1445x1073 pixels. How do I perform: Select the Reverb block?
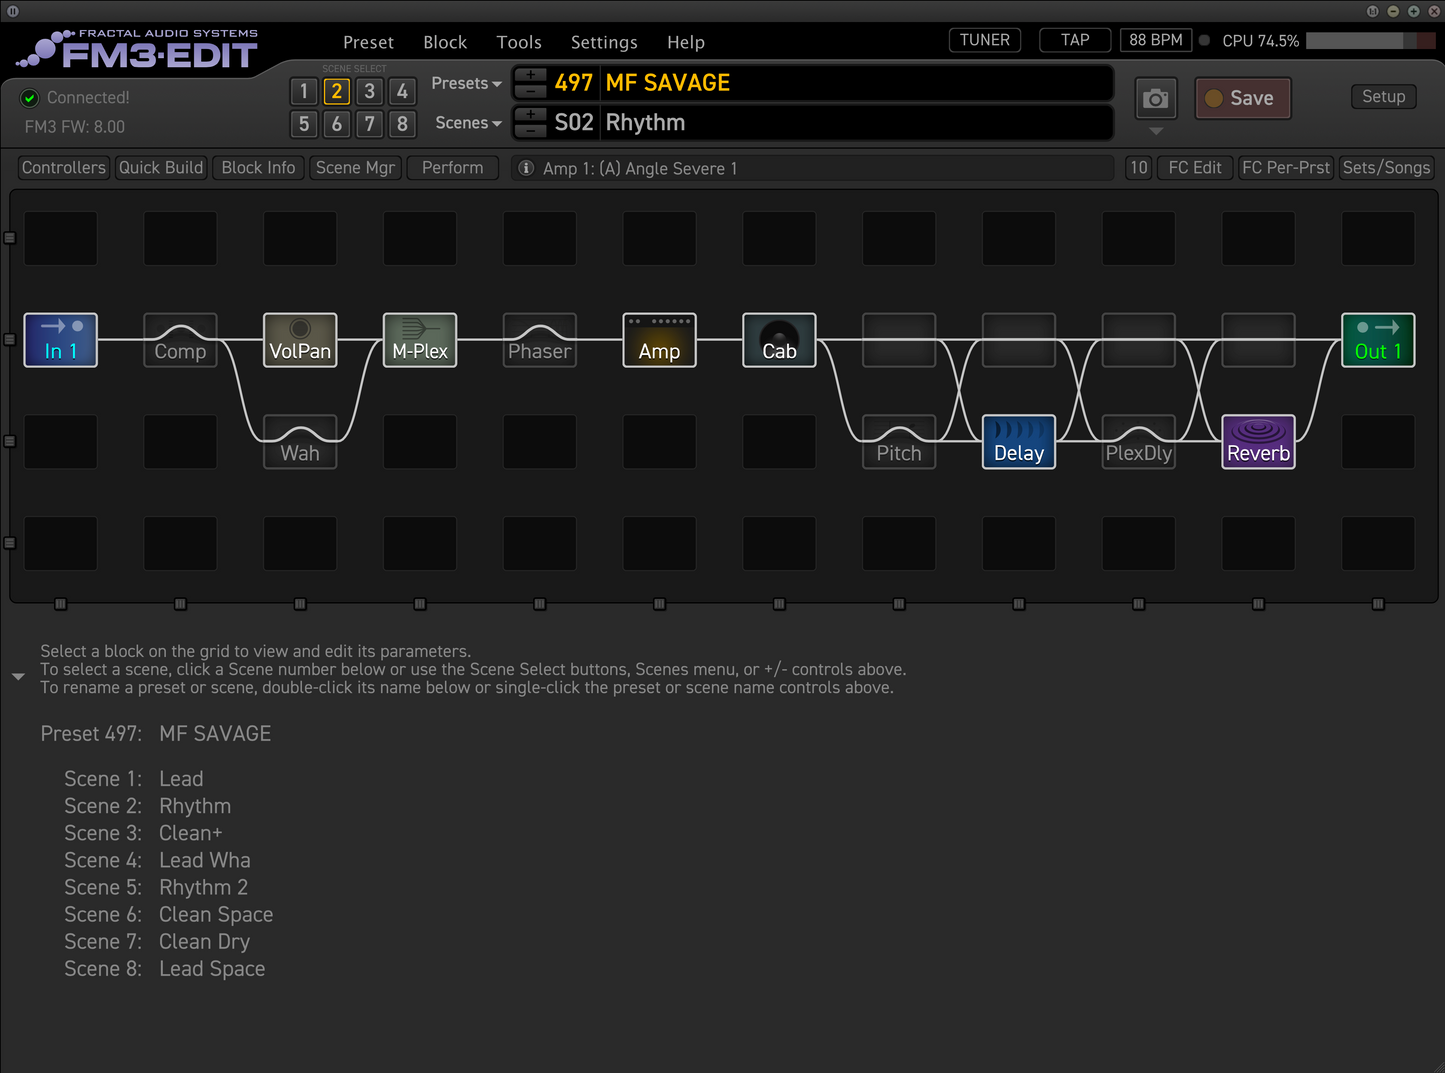(1259, 442)
